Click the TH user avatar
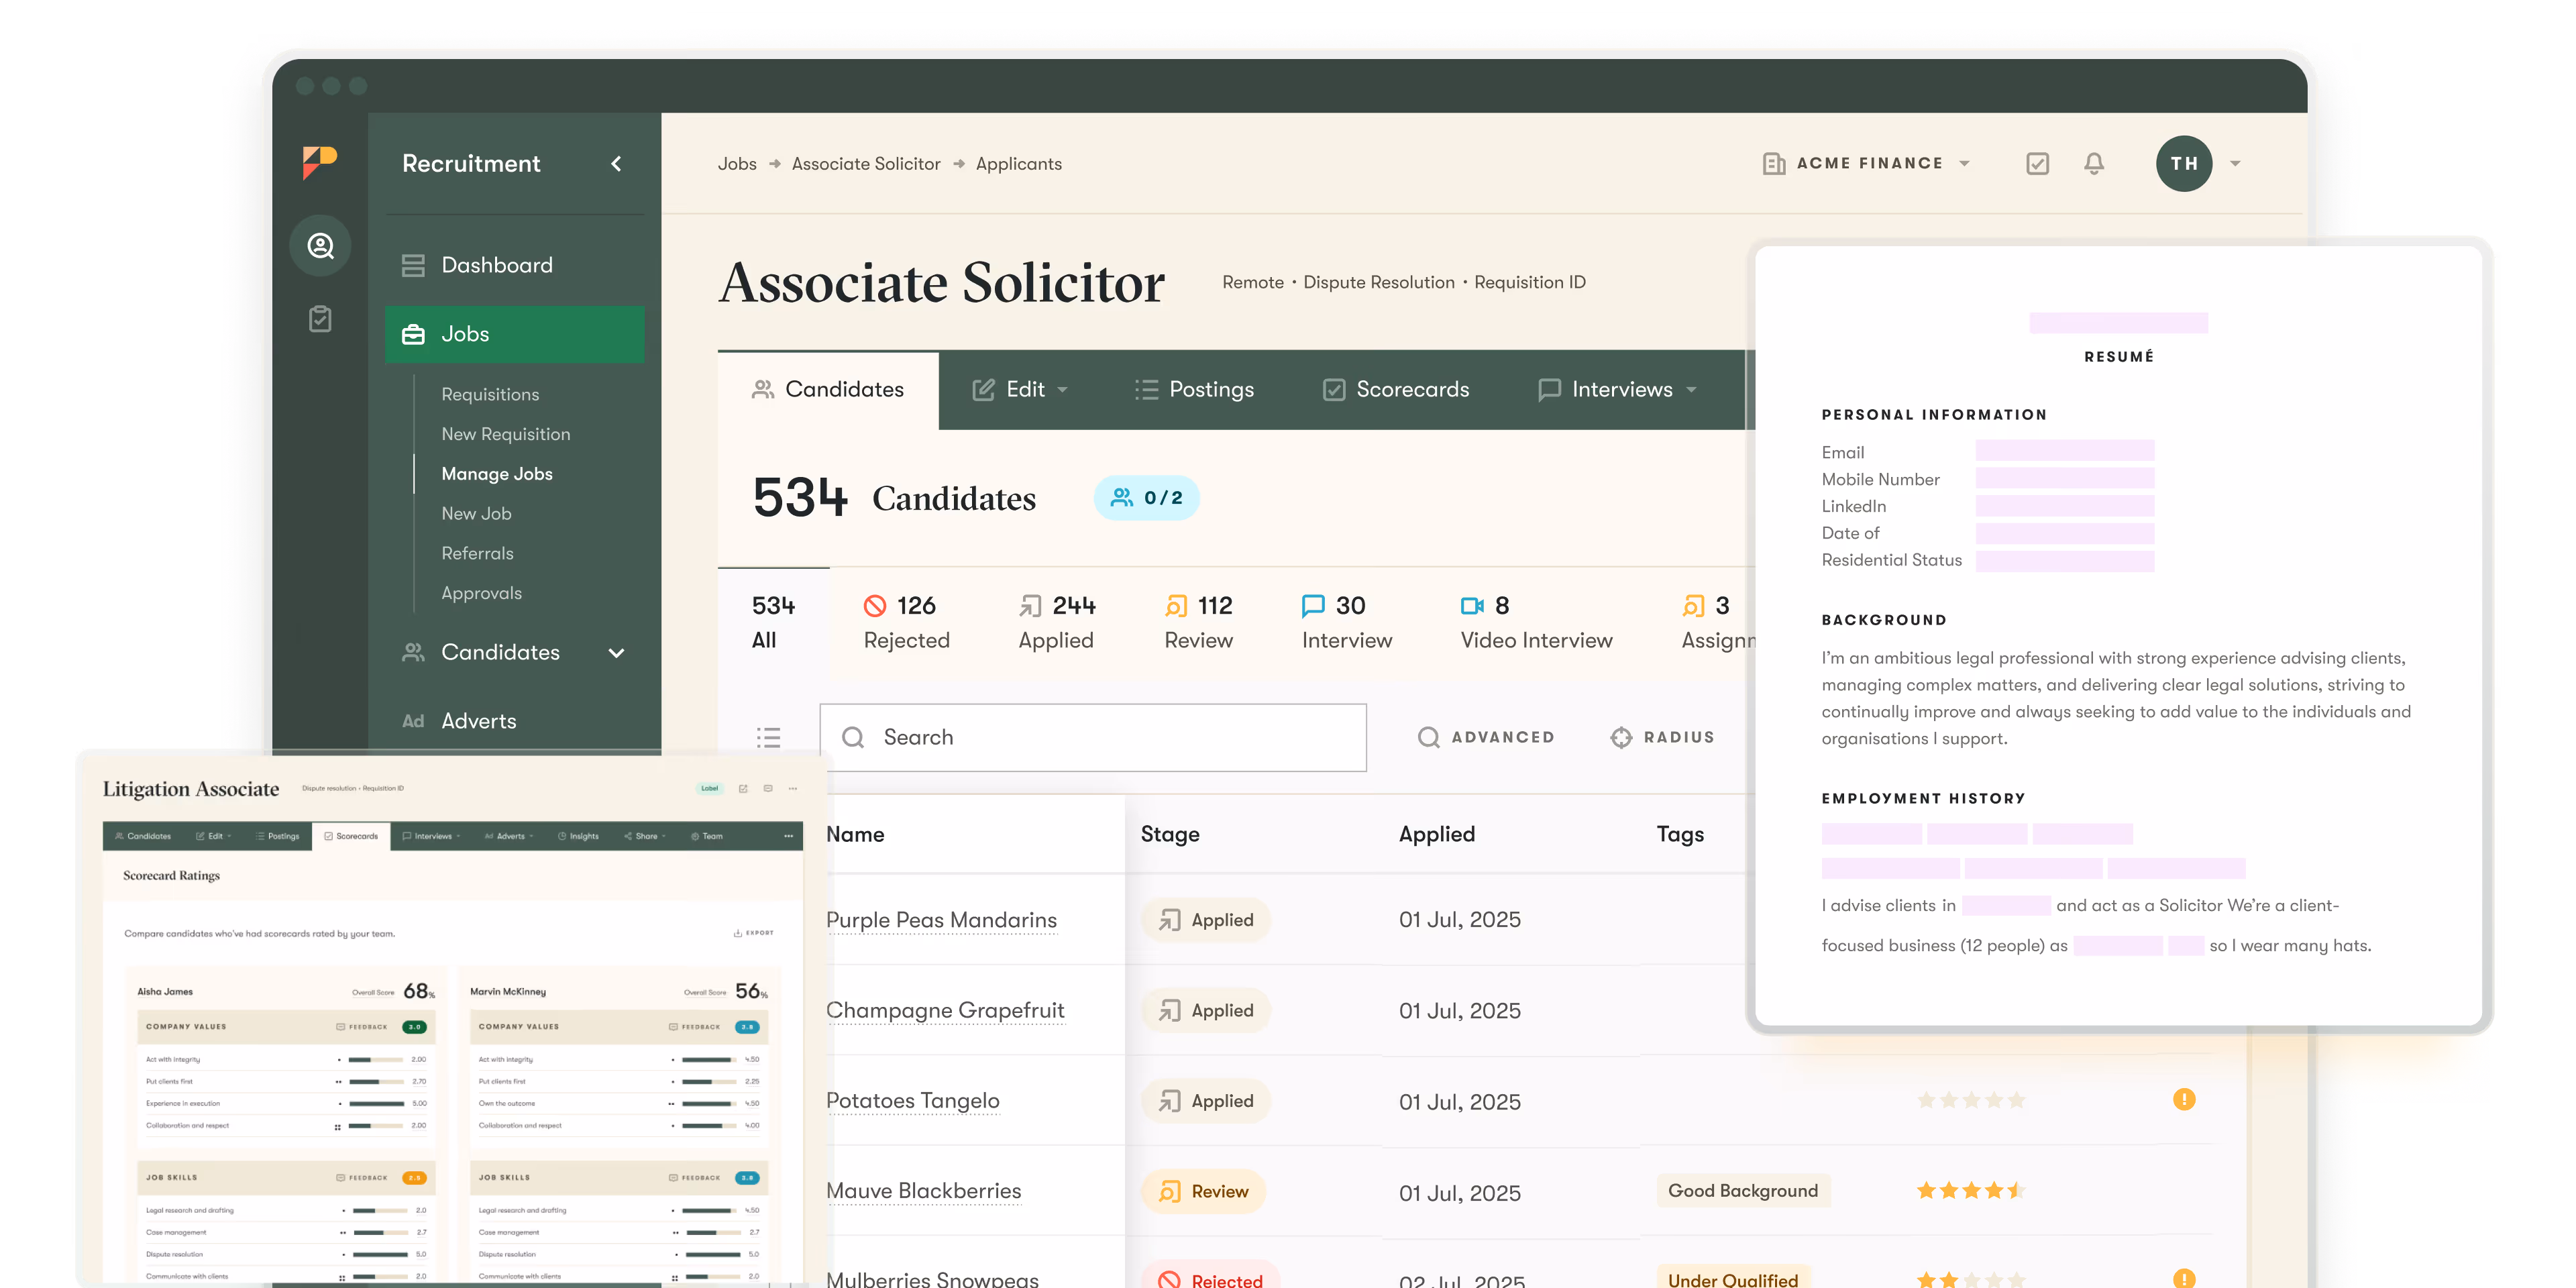Screen dimensions: 2576x1288 (x=2184, y=163)
